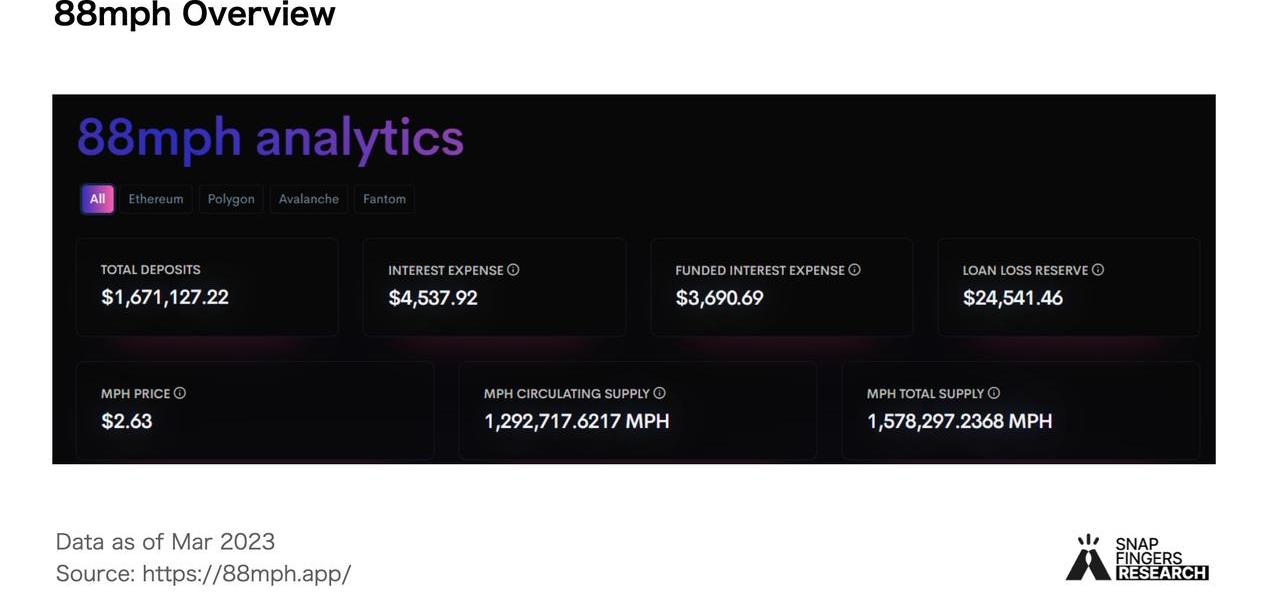Viewport: 1280px width, 603px height.
Task: Click the Total Deposits card value
Action: [165, 298]
